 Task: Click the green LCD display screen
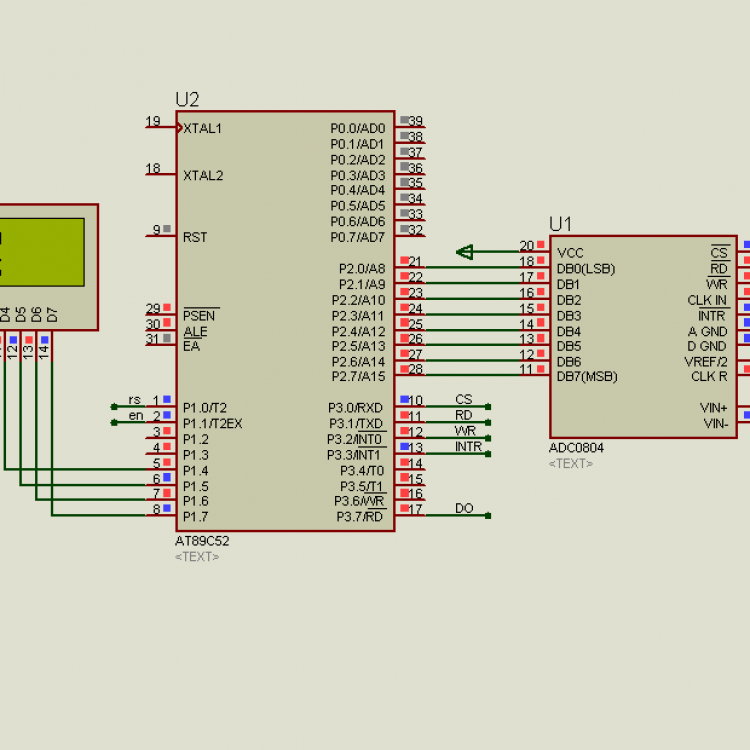coord(40,249)
